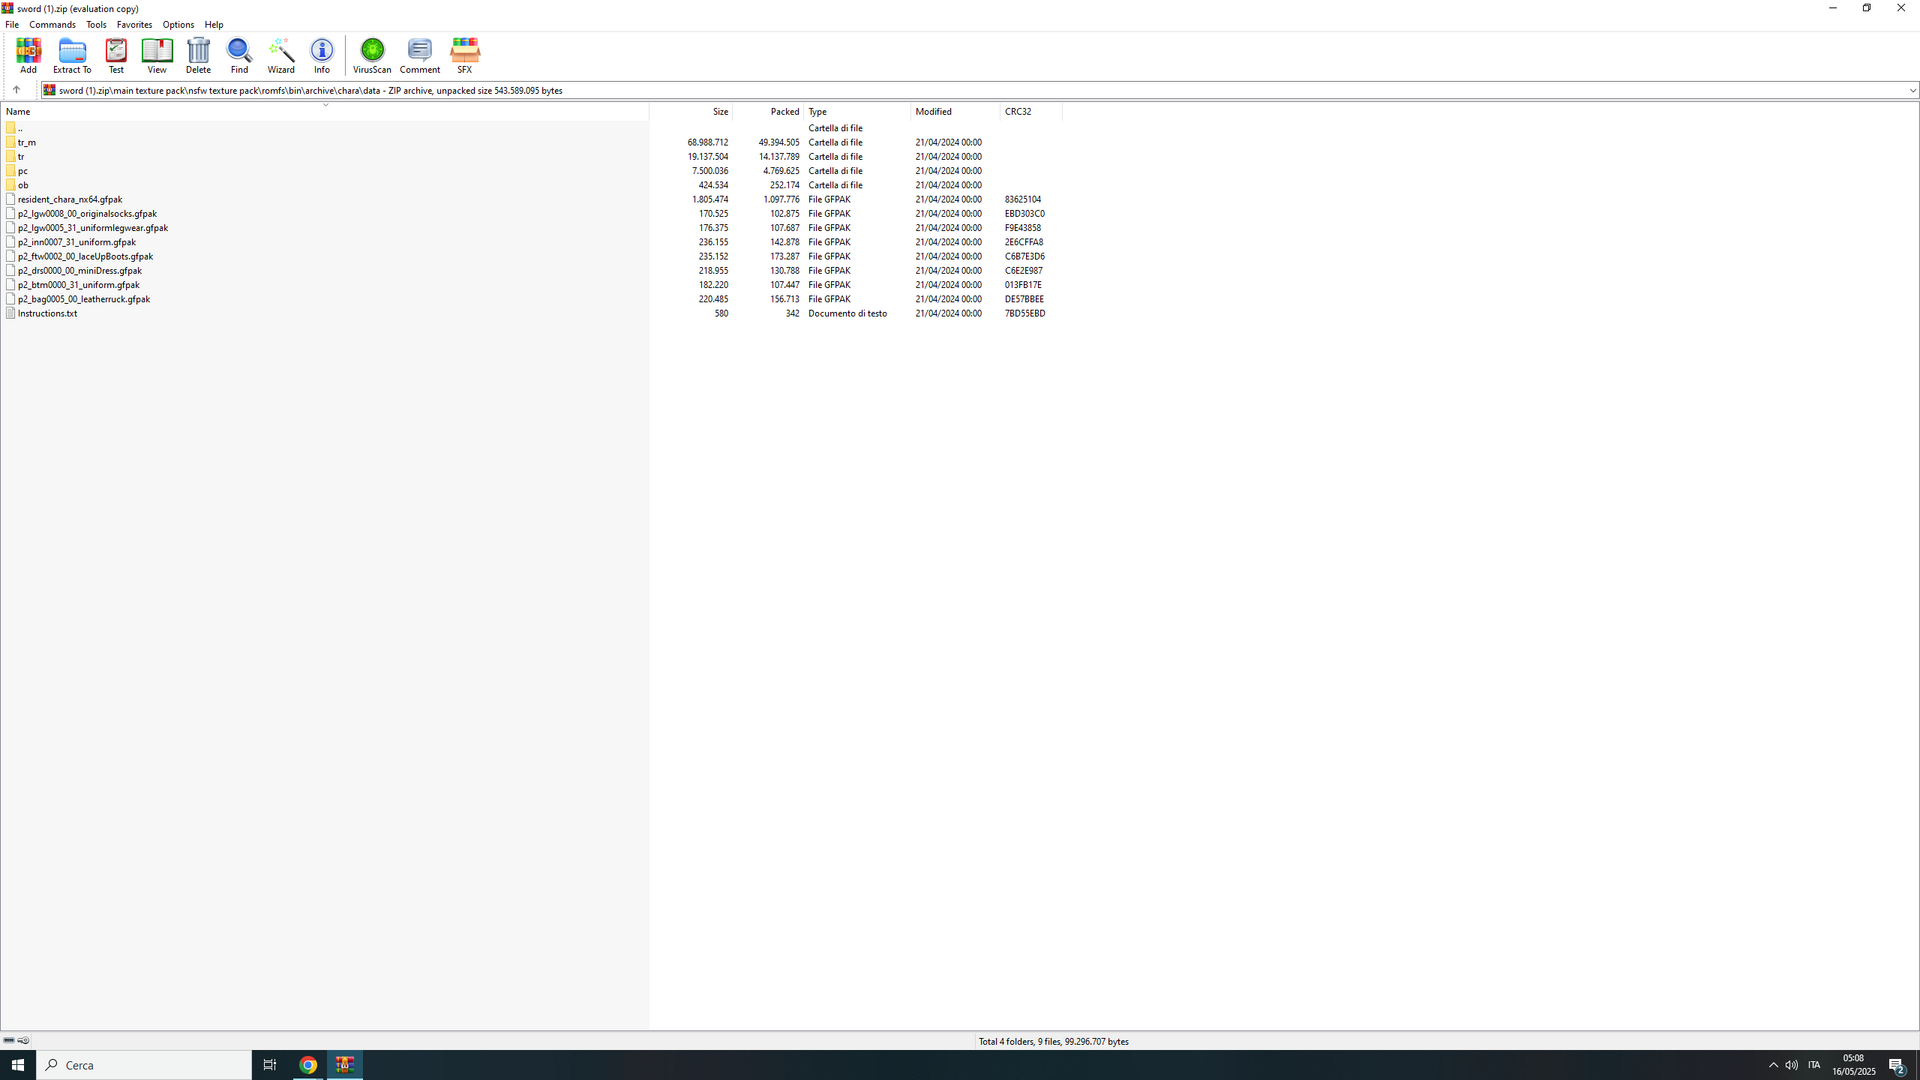The width and height of the screenshot is (1920, 1080).
Task: Select the tr folder row
Action: (21, 157)
